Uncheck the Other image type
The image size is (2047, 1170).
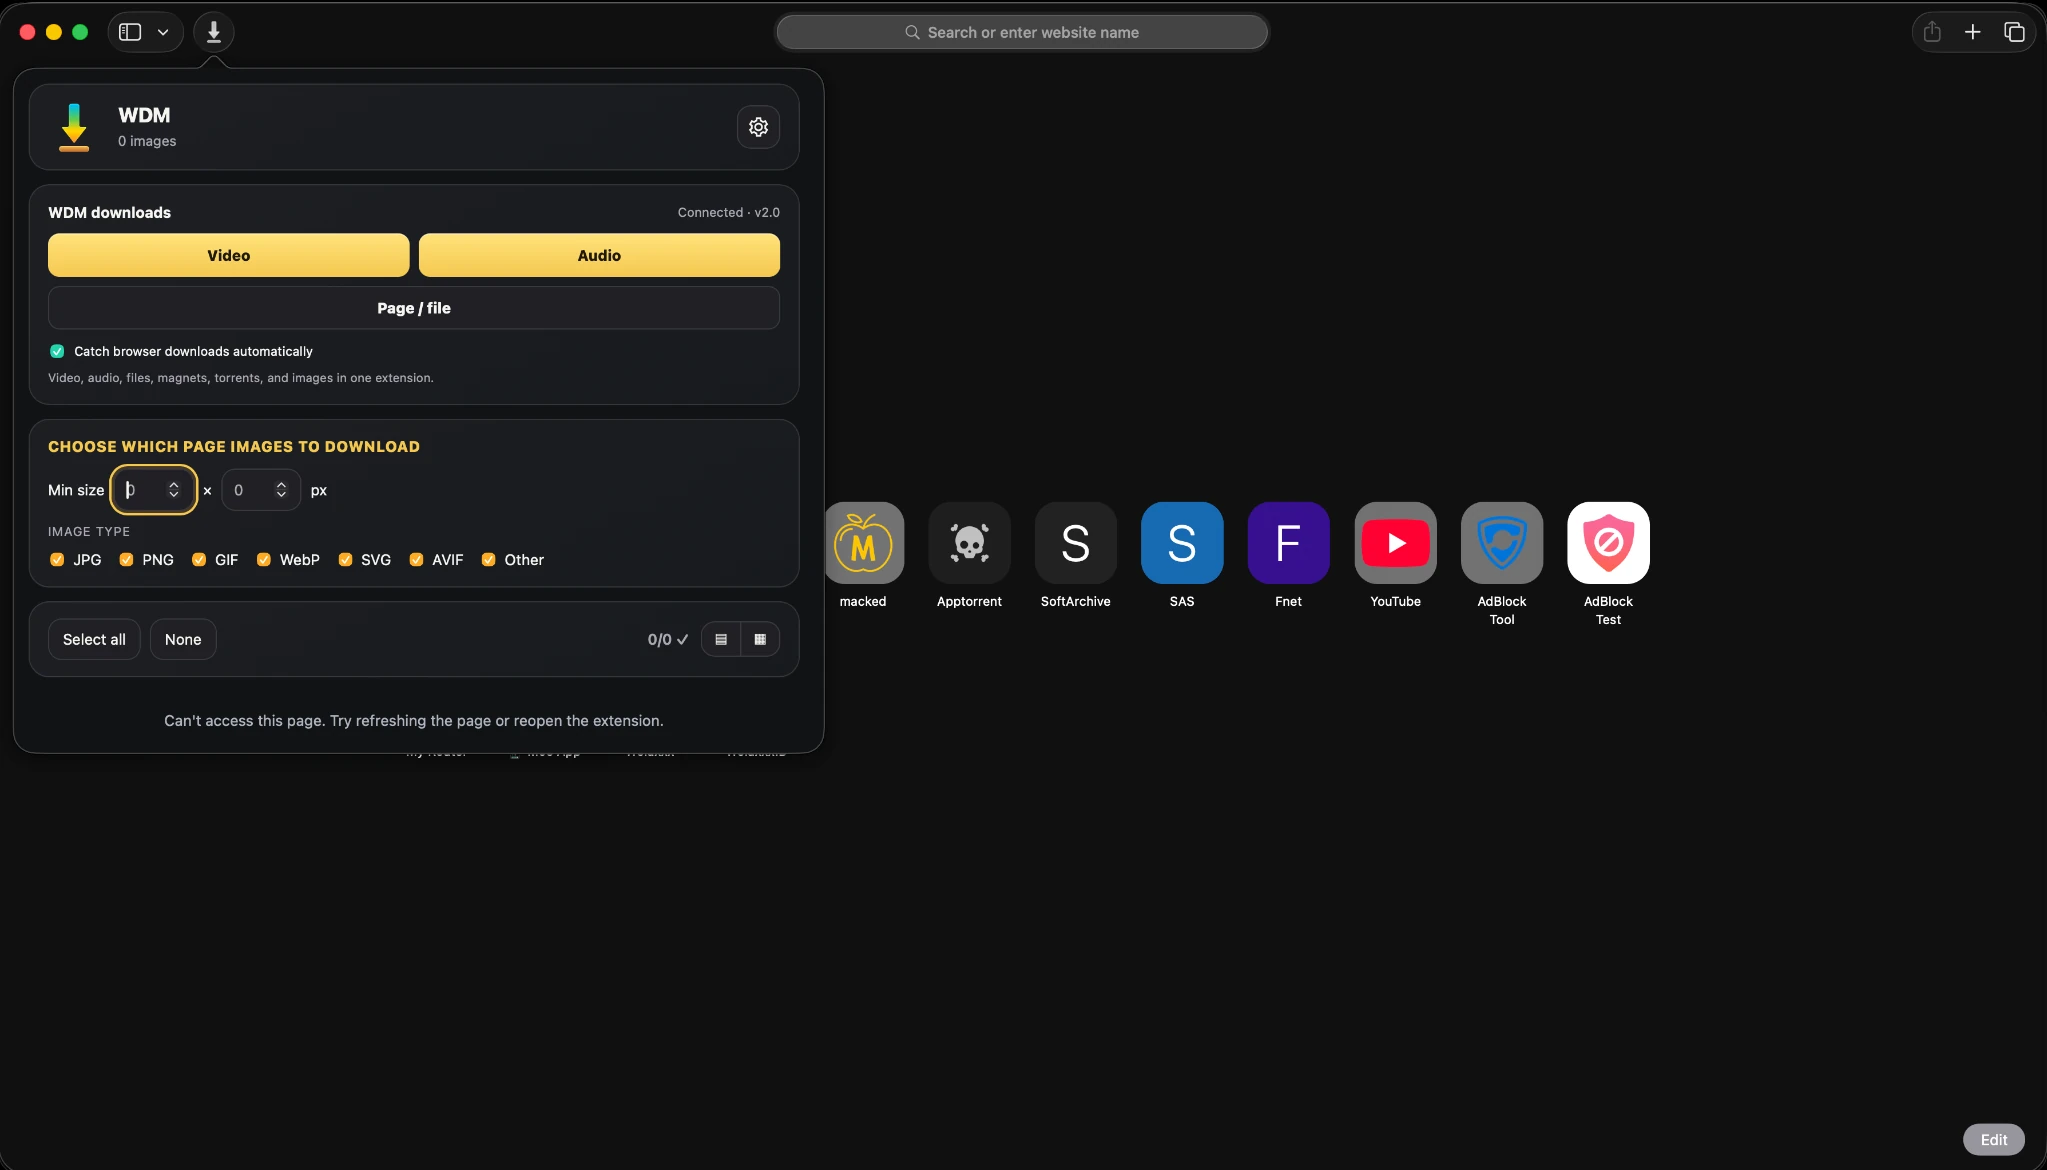(488, 560)
